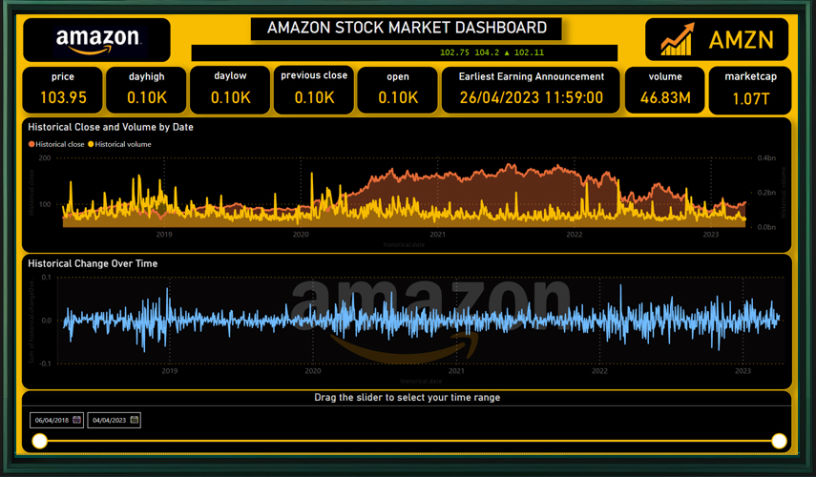Click the AMZN ticker label
Image resolution: width=816 pixels, height=477 pixels.
tap(742, 40)
